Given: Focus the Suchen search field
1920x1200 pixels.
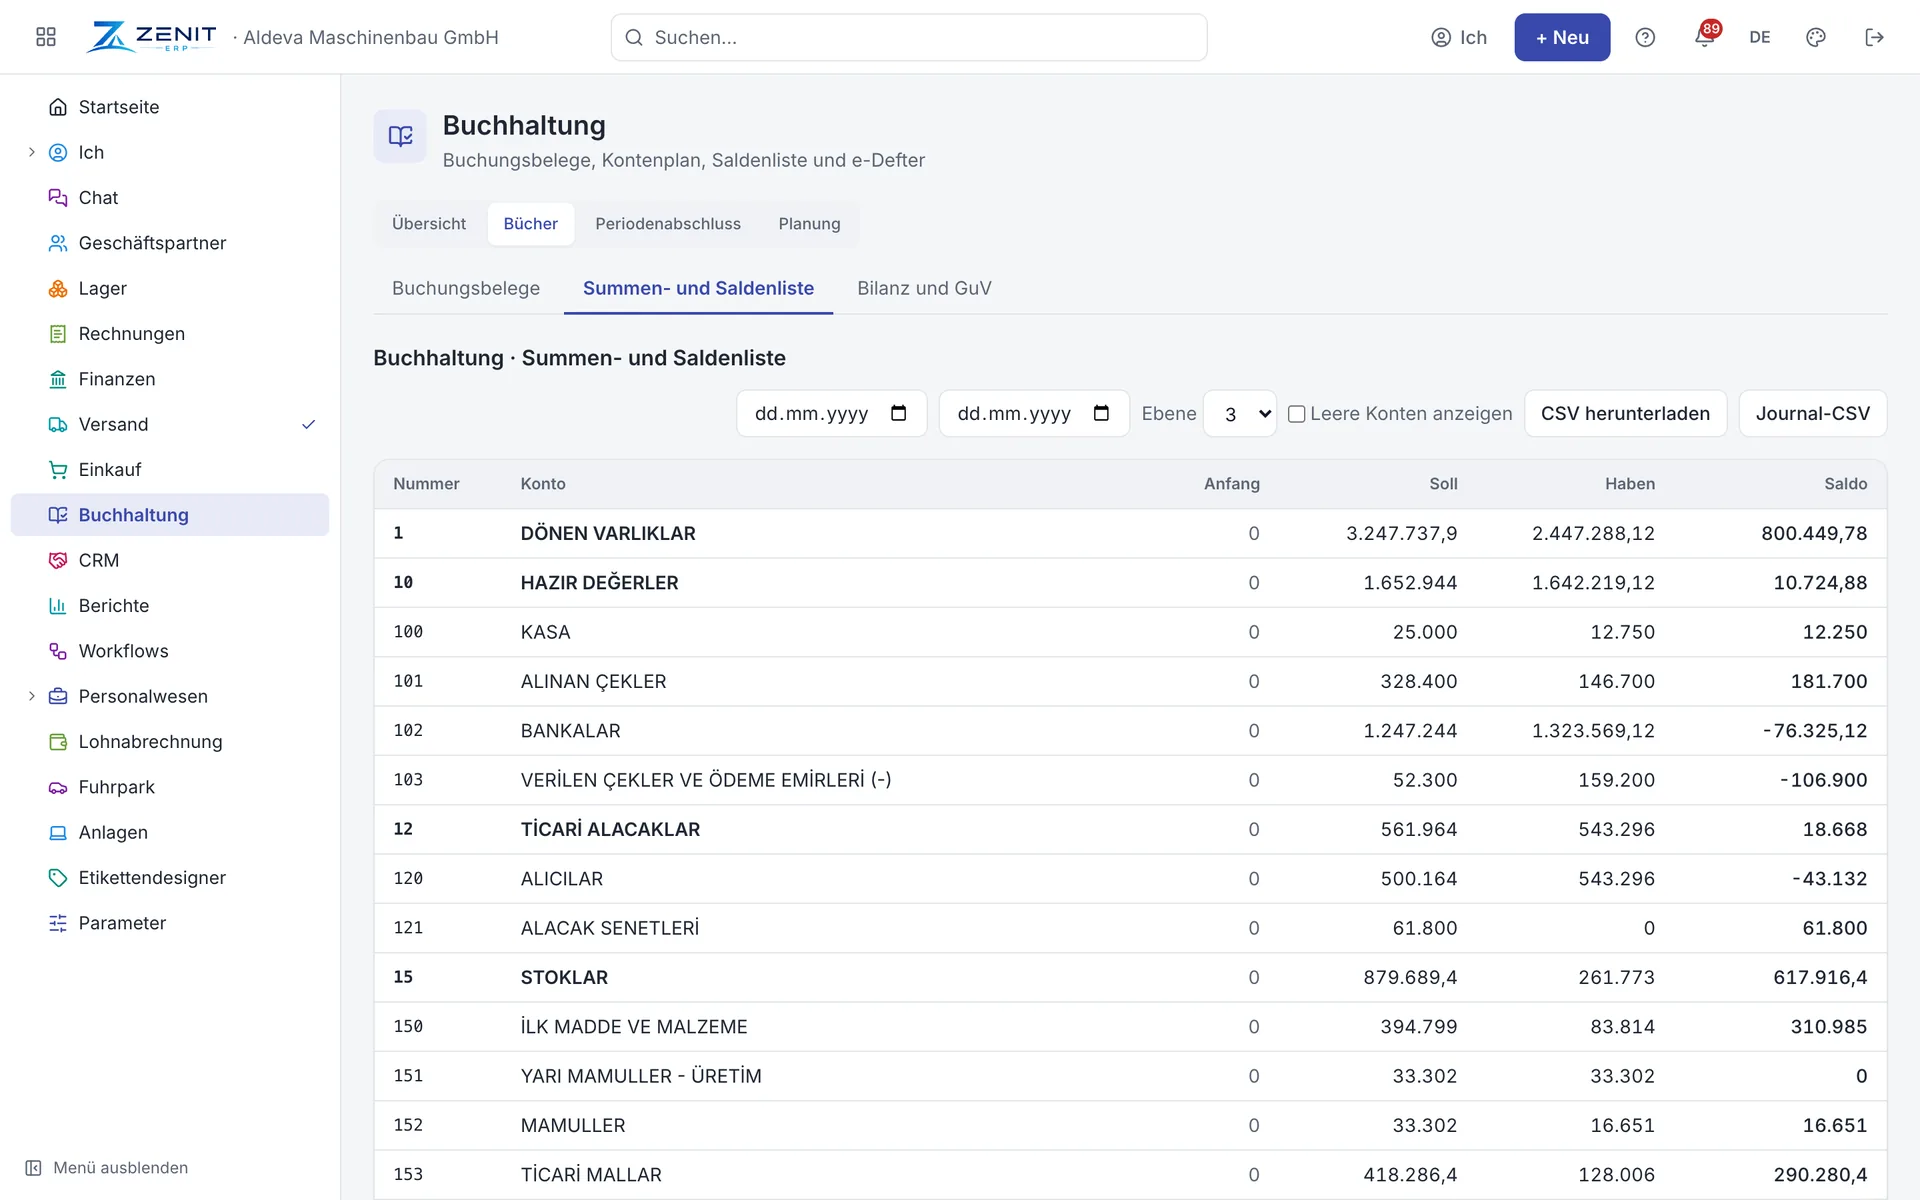Looking at the screenshot, I should coord(909,37).
